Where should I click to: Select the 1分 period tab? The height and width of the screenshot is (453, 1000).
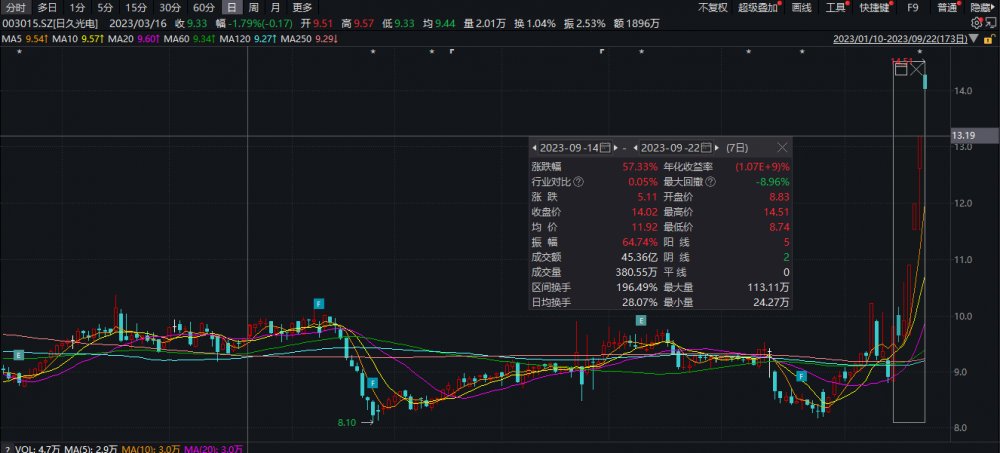77,8
